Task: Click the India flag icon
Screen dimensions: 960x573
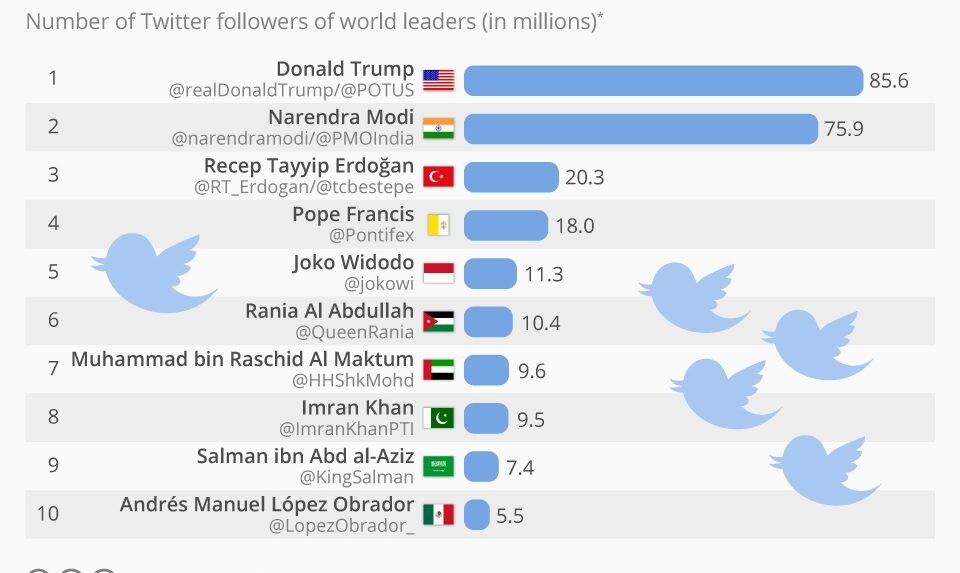Action: [438, 128]
